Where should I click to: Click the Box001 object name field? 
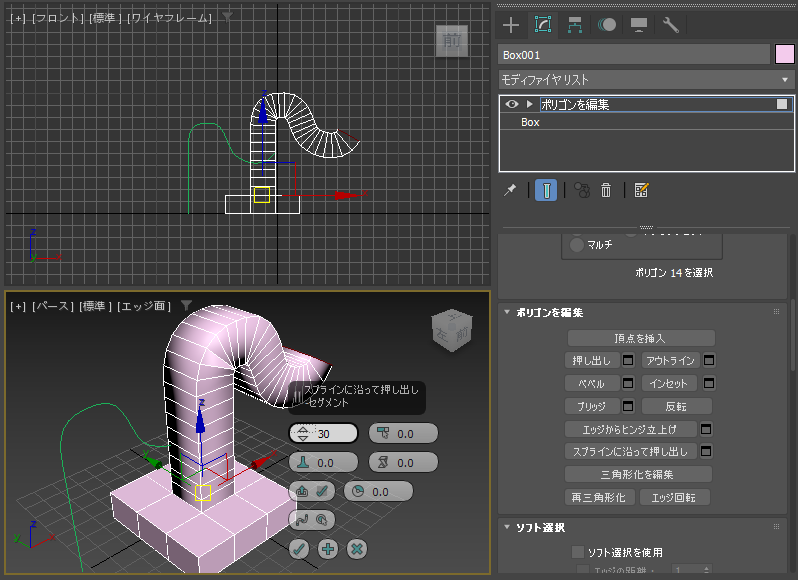click(634, 55)
